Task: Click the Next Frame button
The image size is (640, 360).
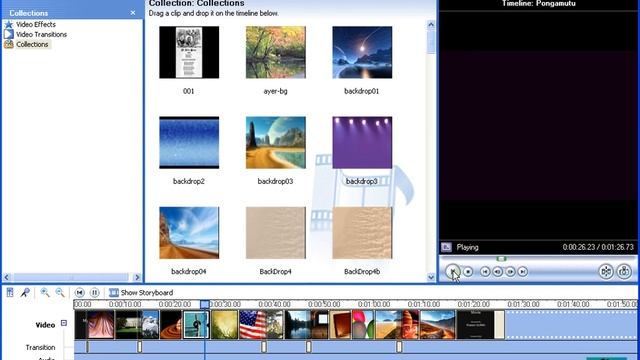Action: (x=510, y=271)
